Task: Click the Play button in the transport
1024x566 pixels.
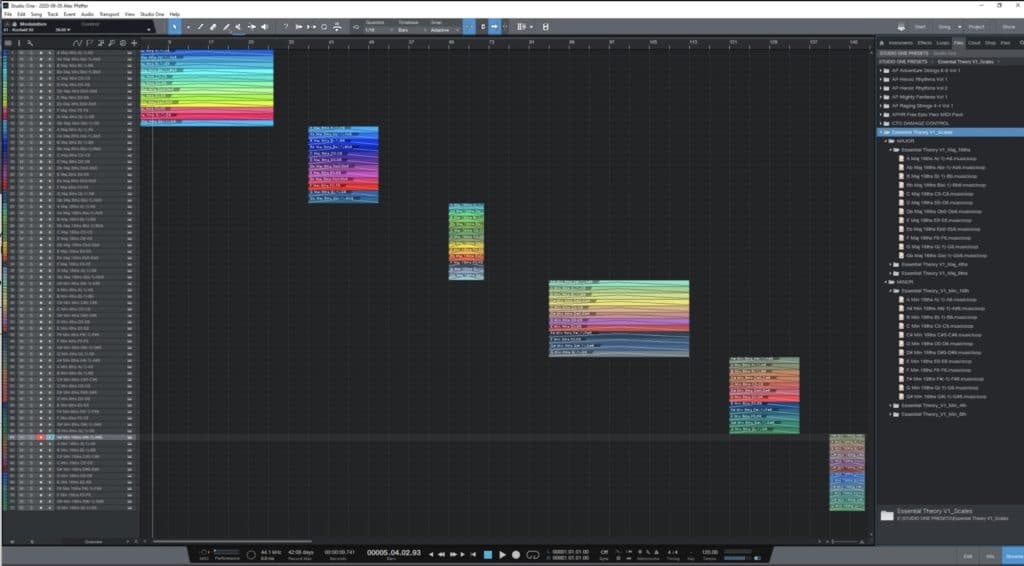Action: 502,554
